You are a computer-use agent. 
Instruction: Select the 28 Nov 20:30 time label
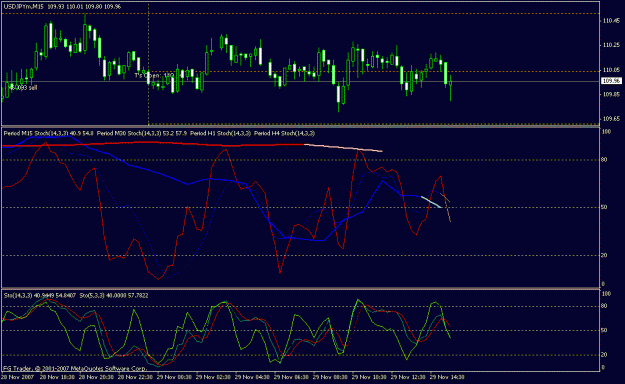pyautogui.click(x=96, y=377)
